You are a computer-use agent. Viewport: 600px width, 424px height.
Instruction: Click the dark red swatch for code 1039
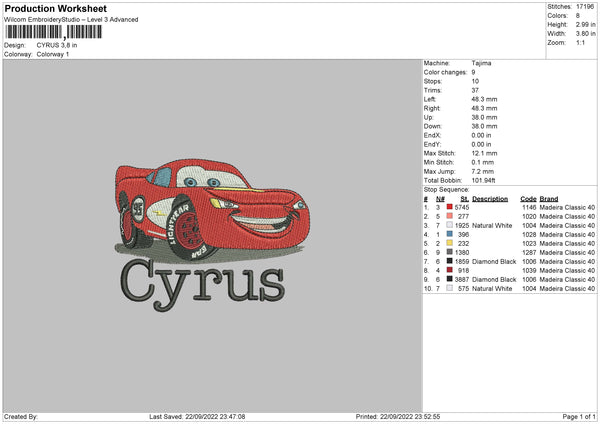coord(451,270)
